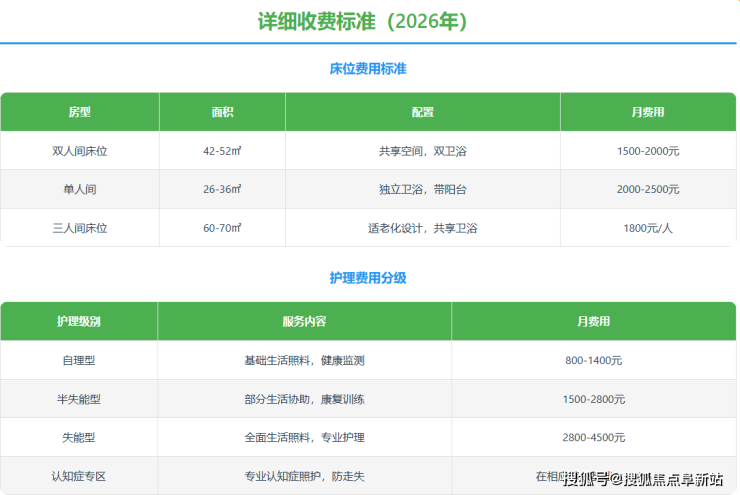Click the 2800-4500元 fee cell
The width and height of the screenshot is (740, 495).
point(593,437)
